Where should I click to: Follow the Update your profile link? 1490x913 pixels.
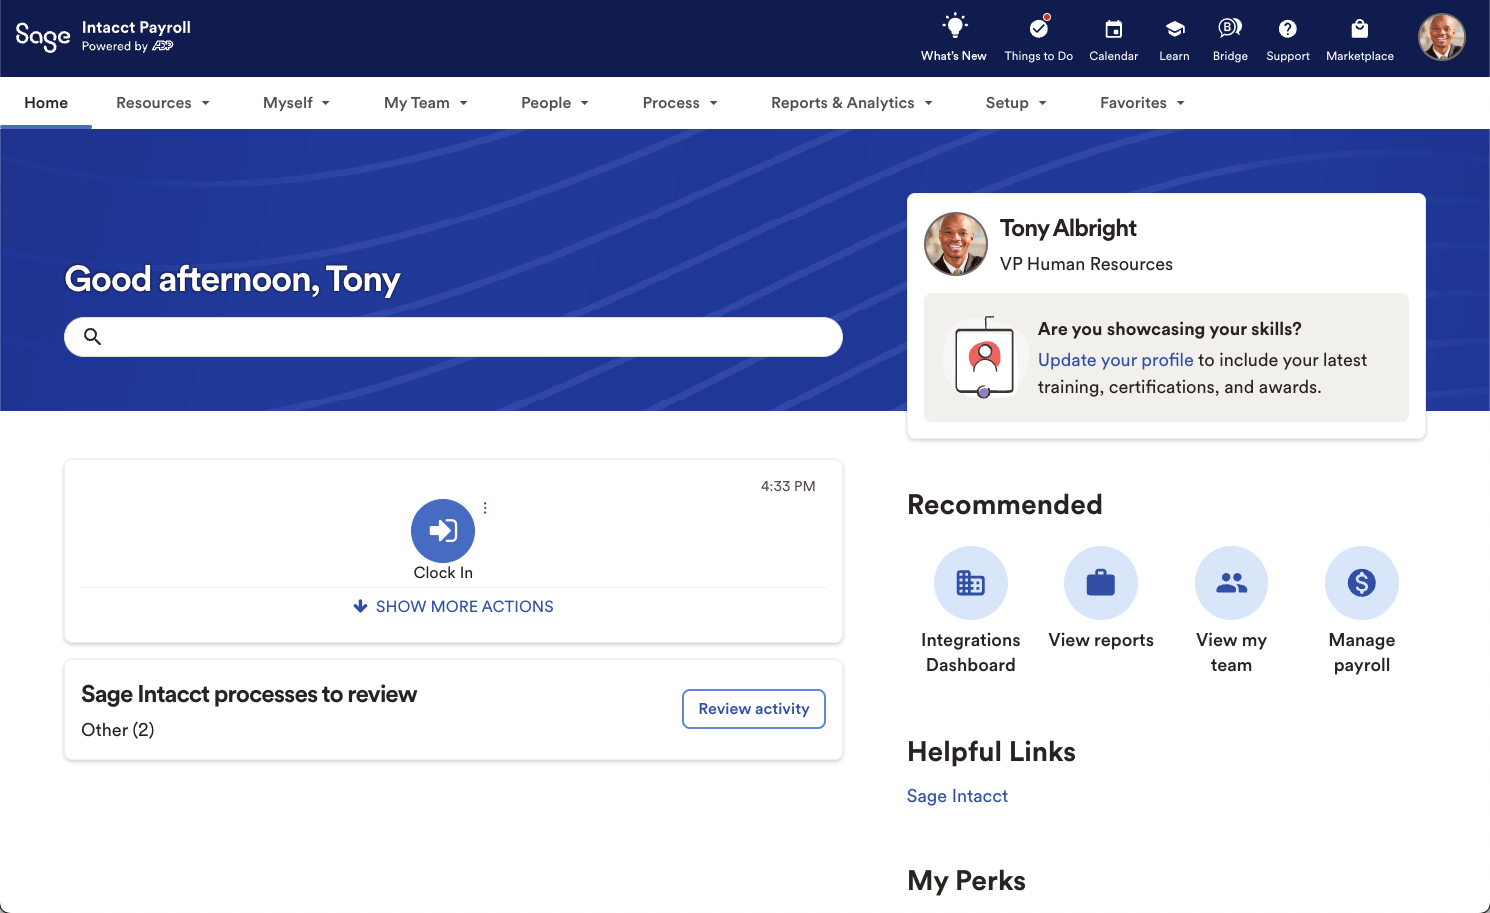(1115, 360)
